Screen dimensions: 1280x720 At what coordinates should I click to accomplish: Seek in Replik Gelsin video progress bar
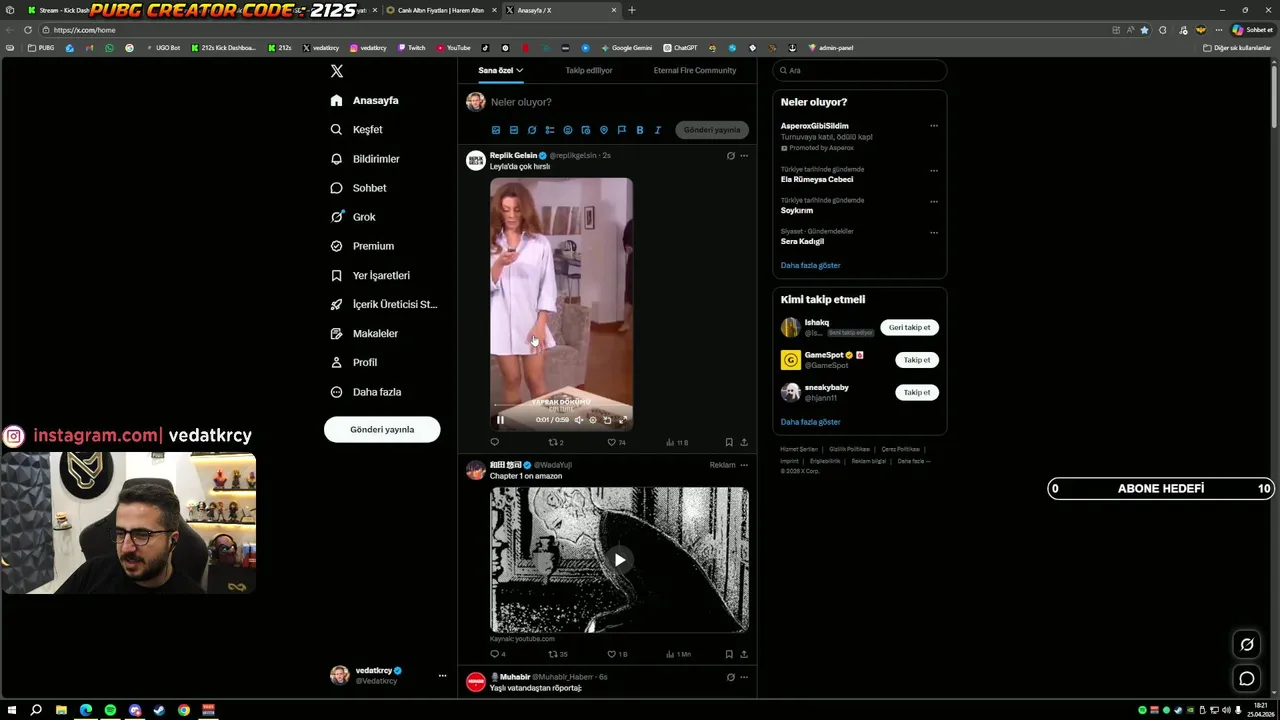coord(561,405)
